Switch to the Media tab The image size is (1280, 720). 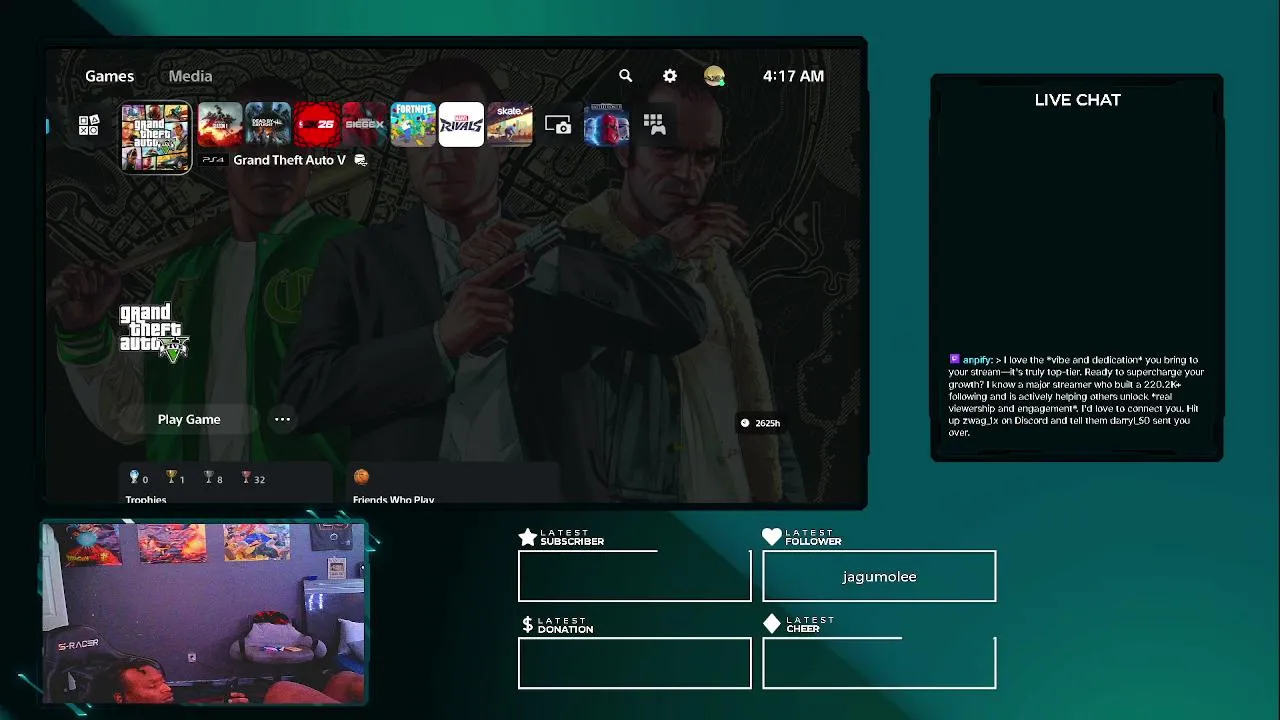pyautogui.click(x=190, y=76)
